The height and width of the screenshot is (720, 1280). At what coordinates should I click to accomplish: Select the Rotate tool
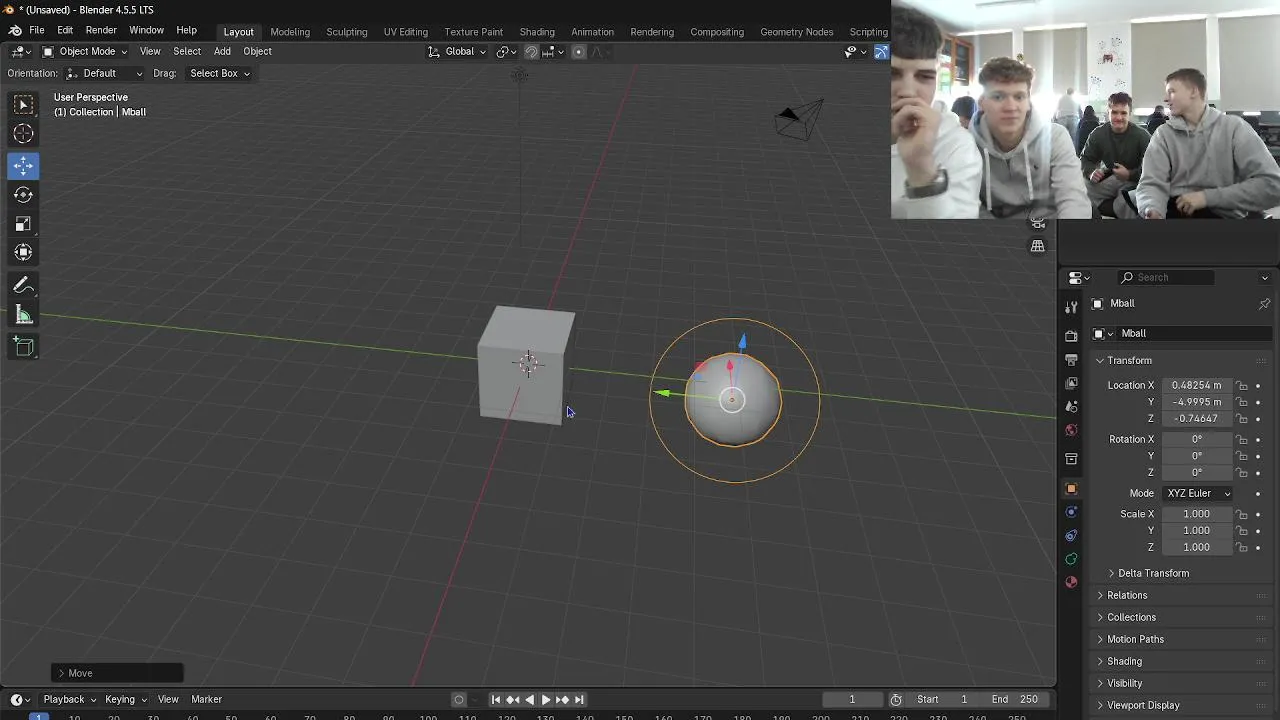click(23, 195)
